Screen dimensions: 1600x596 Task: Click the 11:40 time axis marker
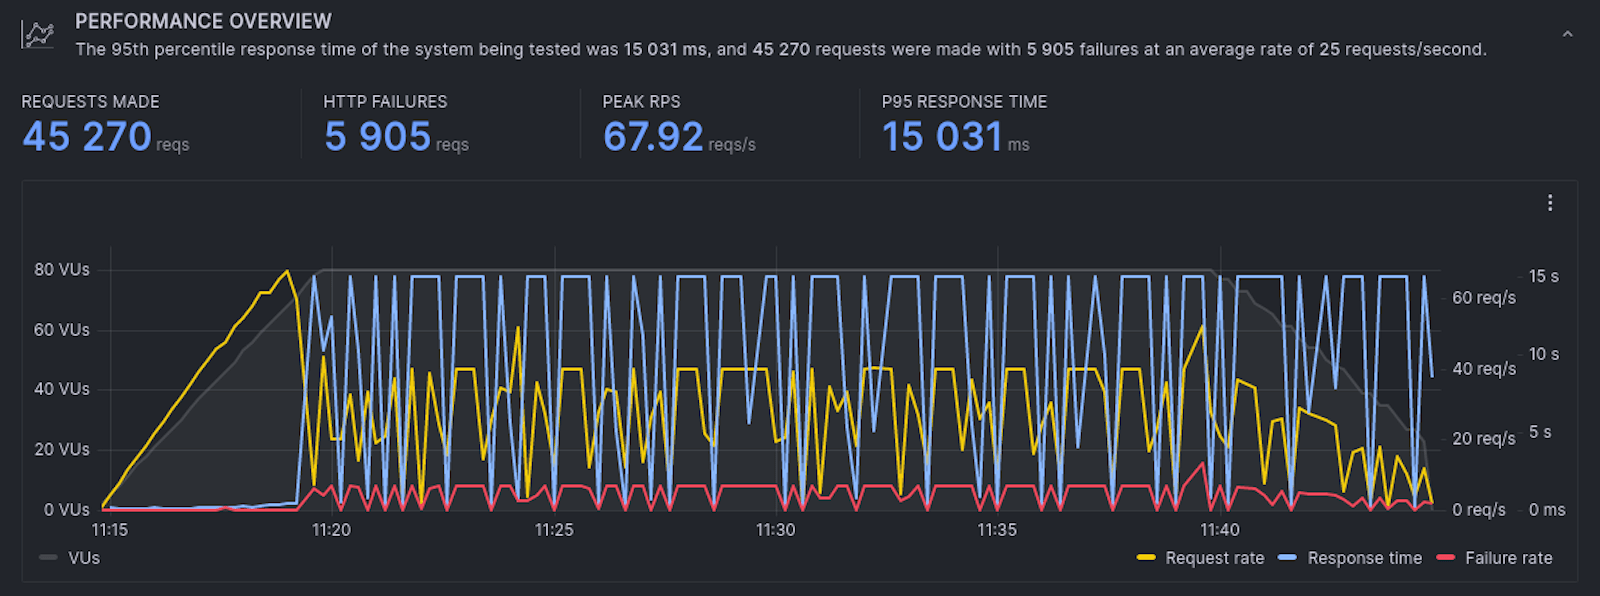(1219, 530)
